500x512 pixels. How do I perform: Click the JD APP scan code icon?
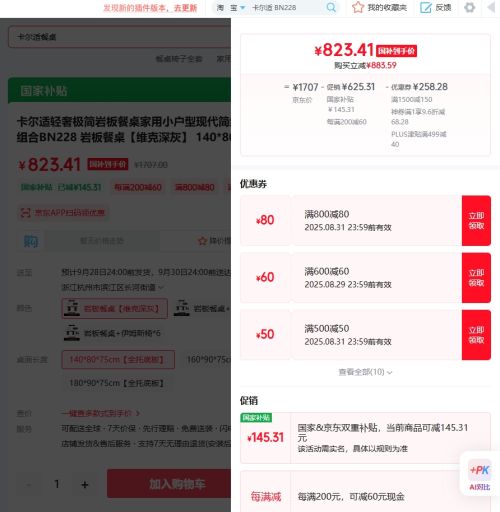pos(26,213)
